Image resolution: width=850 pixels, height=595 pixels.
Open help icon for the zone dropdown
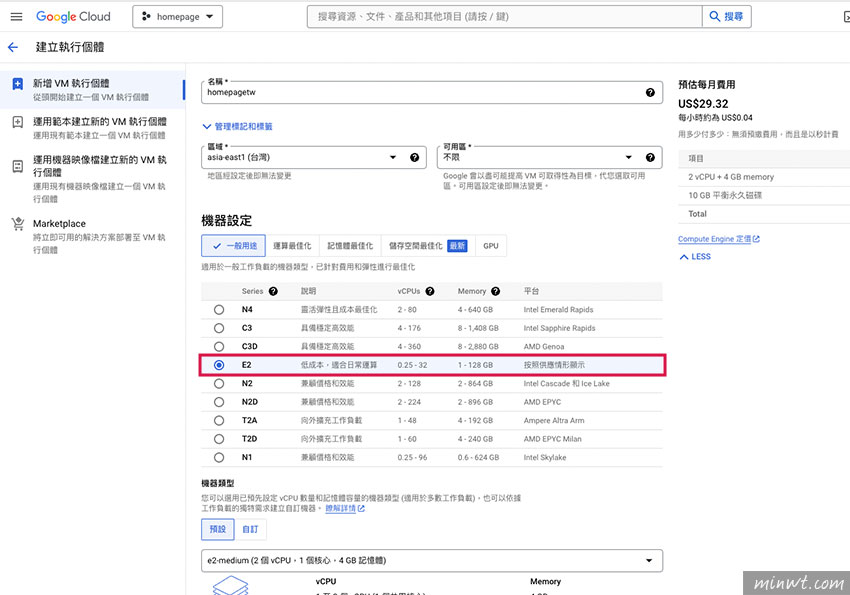click(650, 158)
